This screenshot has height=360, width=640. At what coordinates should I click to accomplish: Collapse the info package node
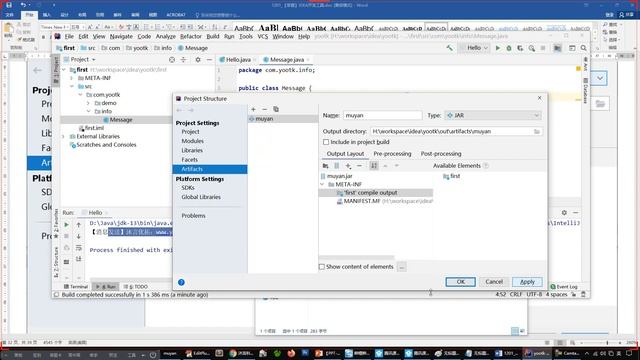[x=89, y=111]
